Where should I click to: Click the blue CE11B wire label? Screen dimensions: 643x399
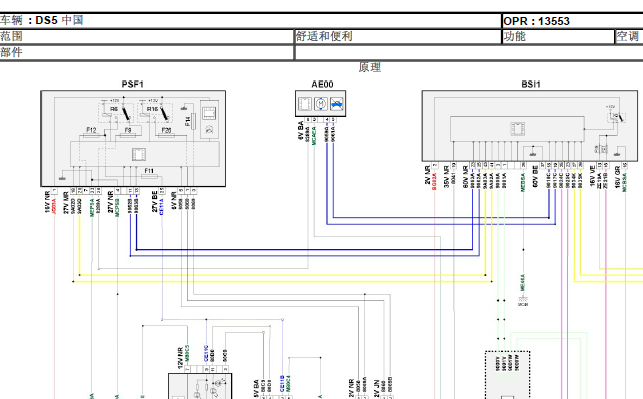pos(282,383)
